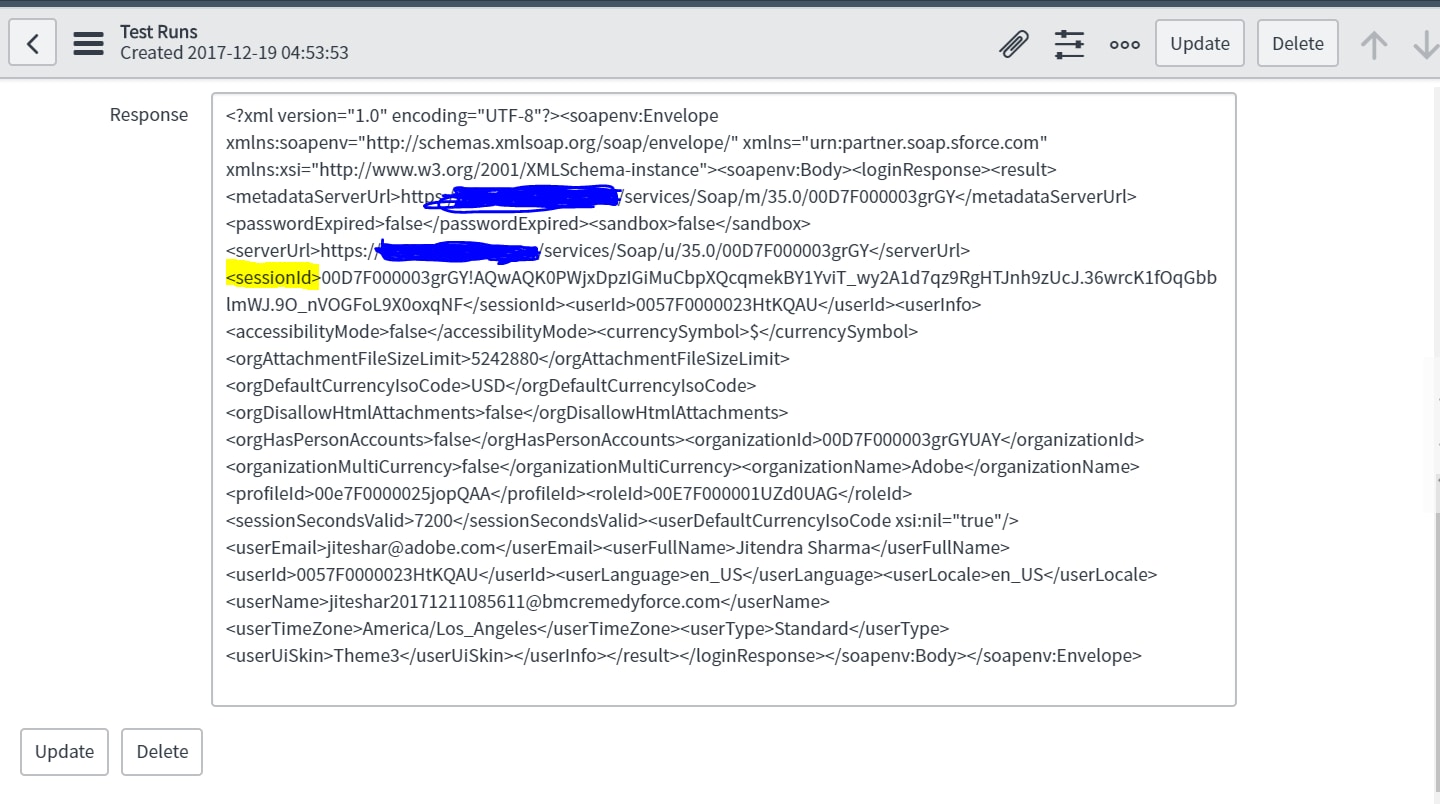Image resolution: width=1440 pixels, height=804 pixels.
Task: Click the user full name Jitendra Sharma
Action: coord(805,547)
